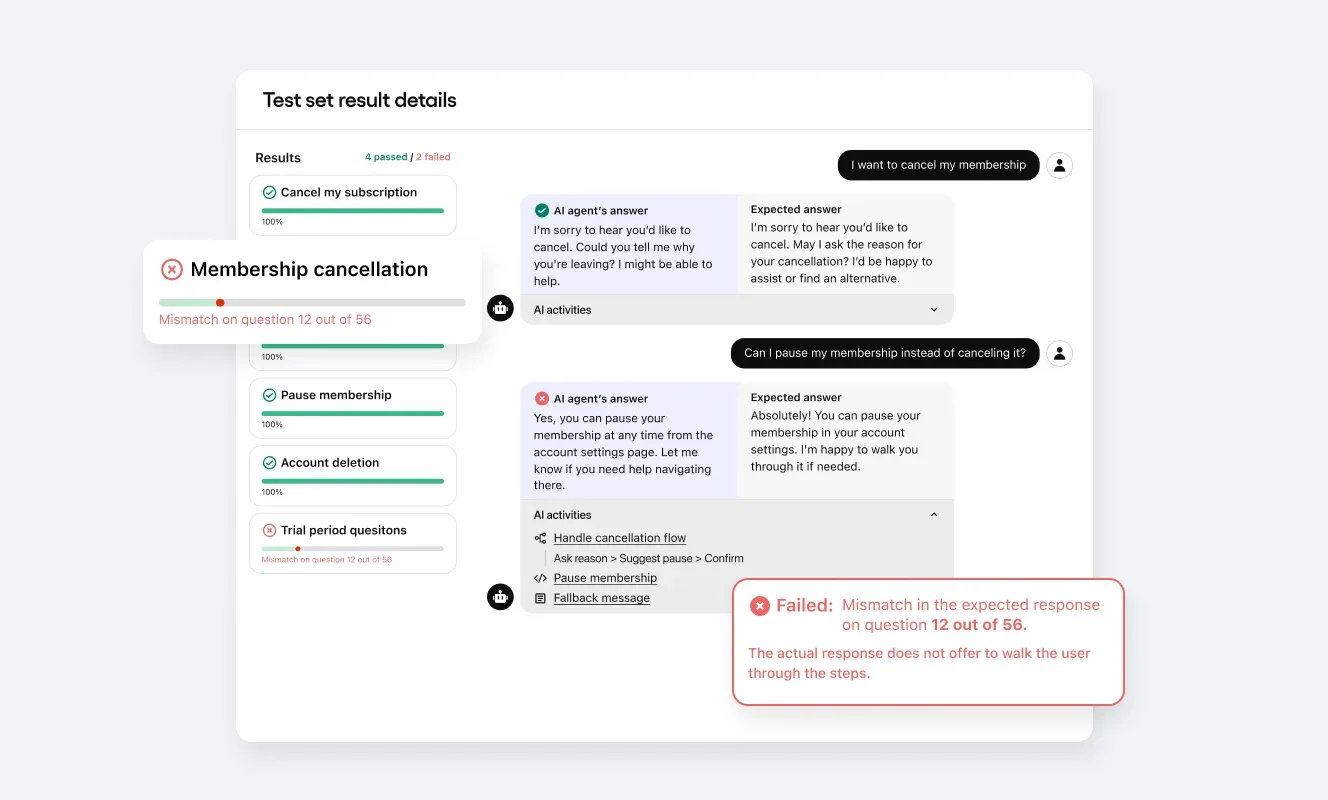The image size is (1328, 800).
Task: Open the Pause membership activity link
Action: pyautogui.click(x=605, y=578)
